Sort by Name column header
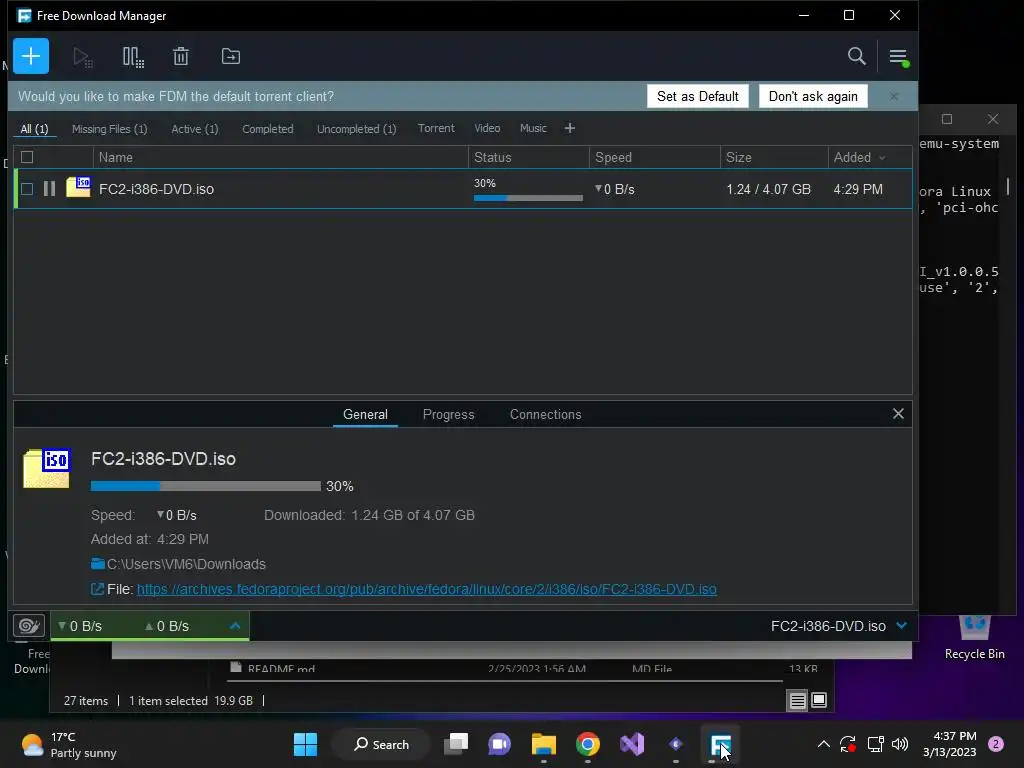1024x768 pixels. [280, 157]
